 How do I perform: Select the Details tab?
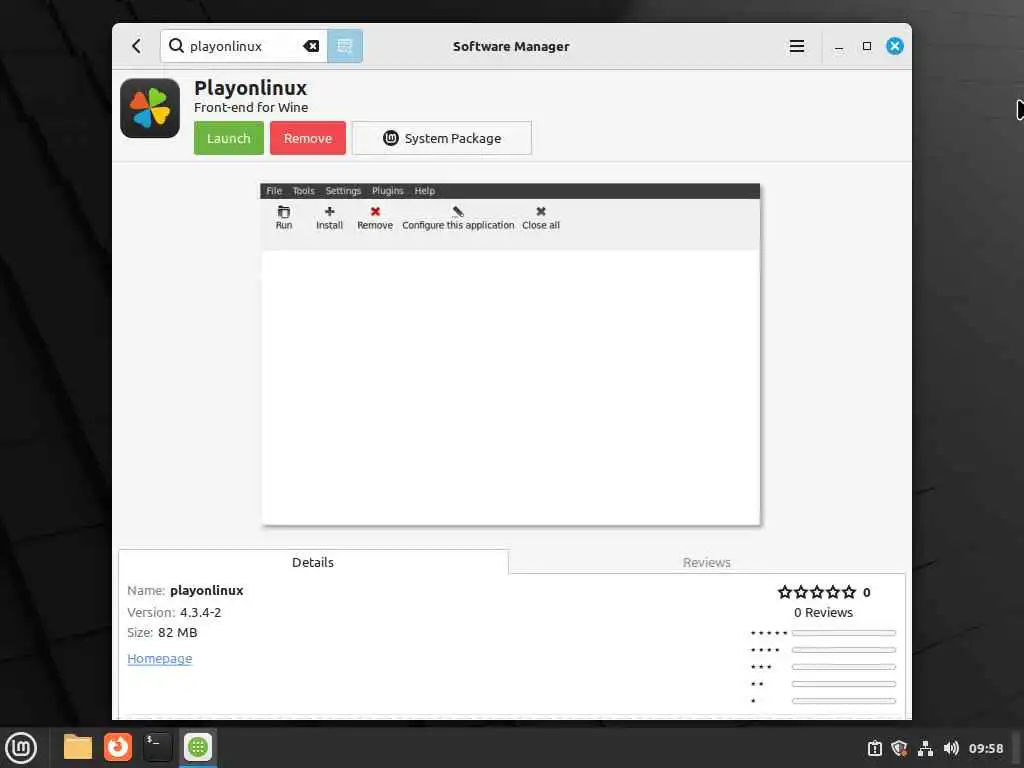click(x=313, y=562)
